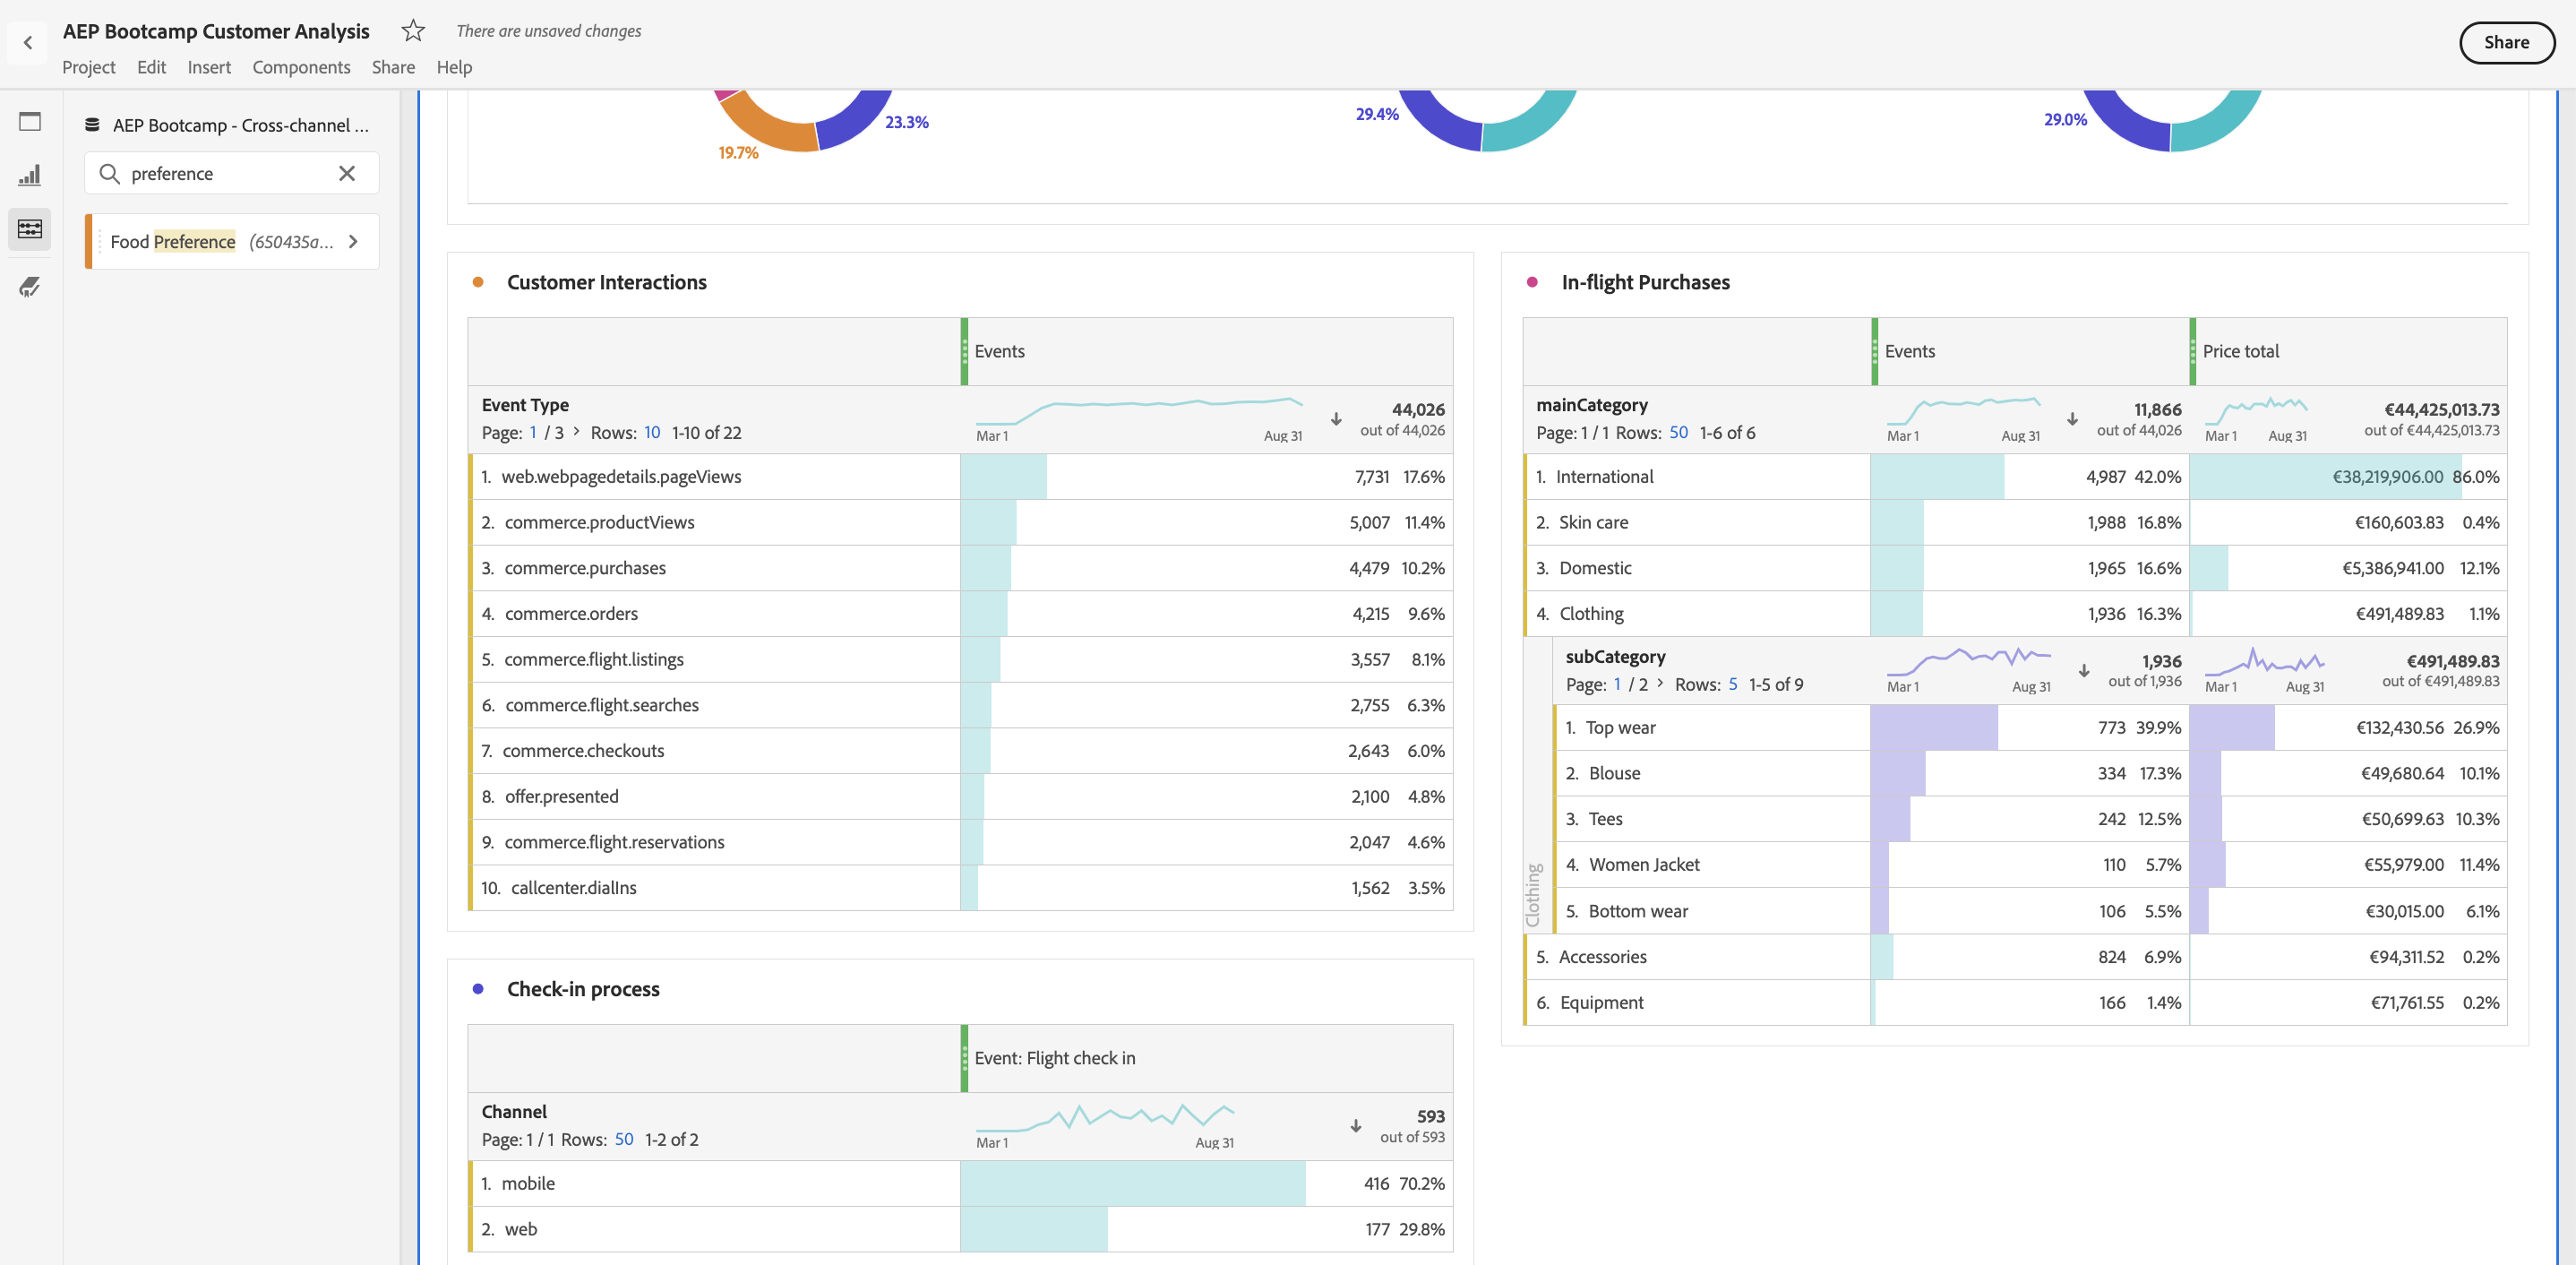
Task: Select the Components icon in left rail
Action: pyautogui.click(x=30, y=229)
